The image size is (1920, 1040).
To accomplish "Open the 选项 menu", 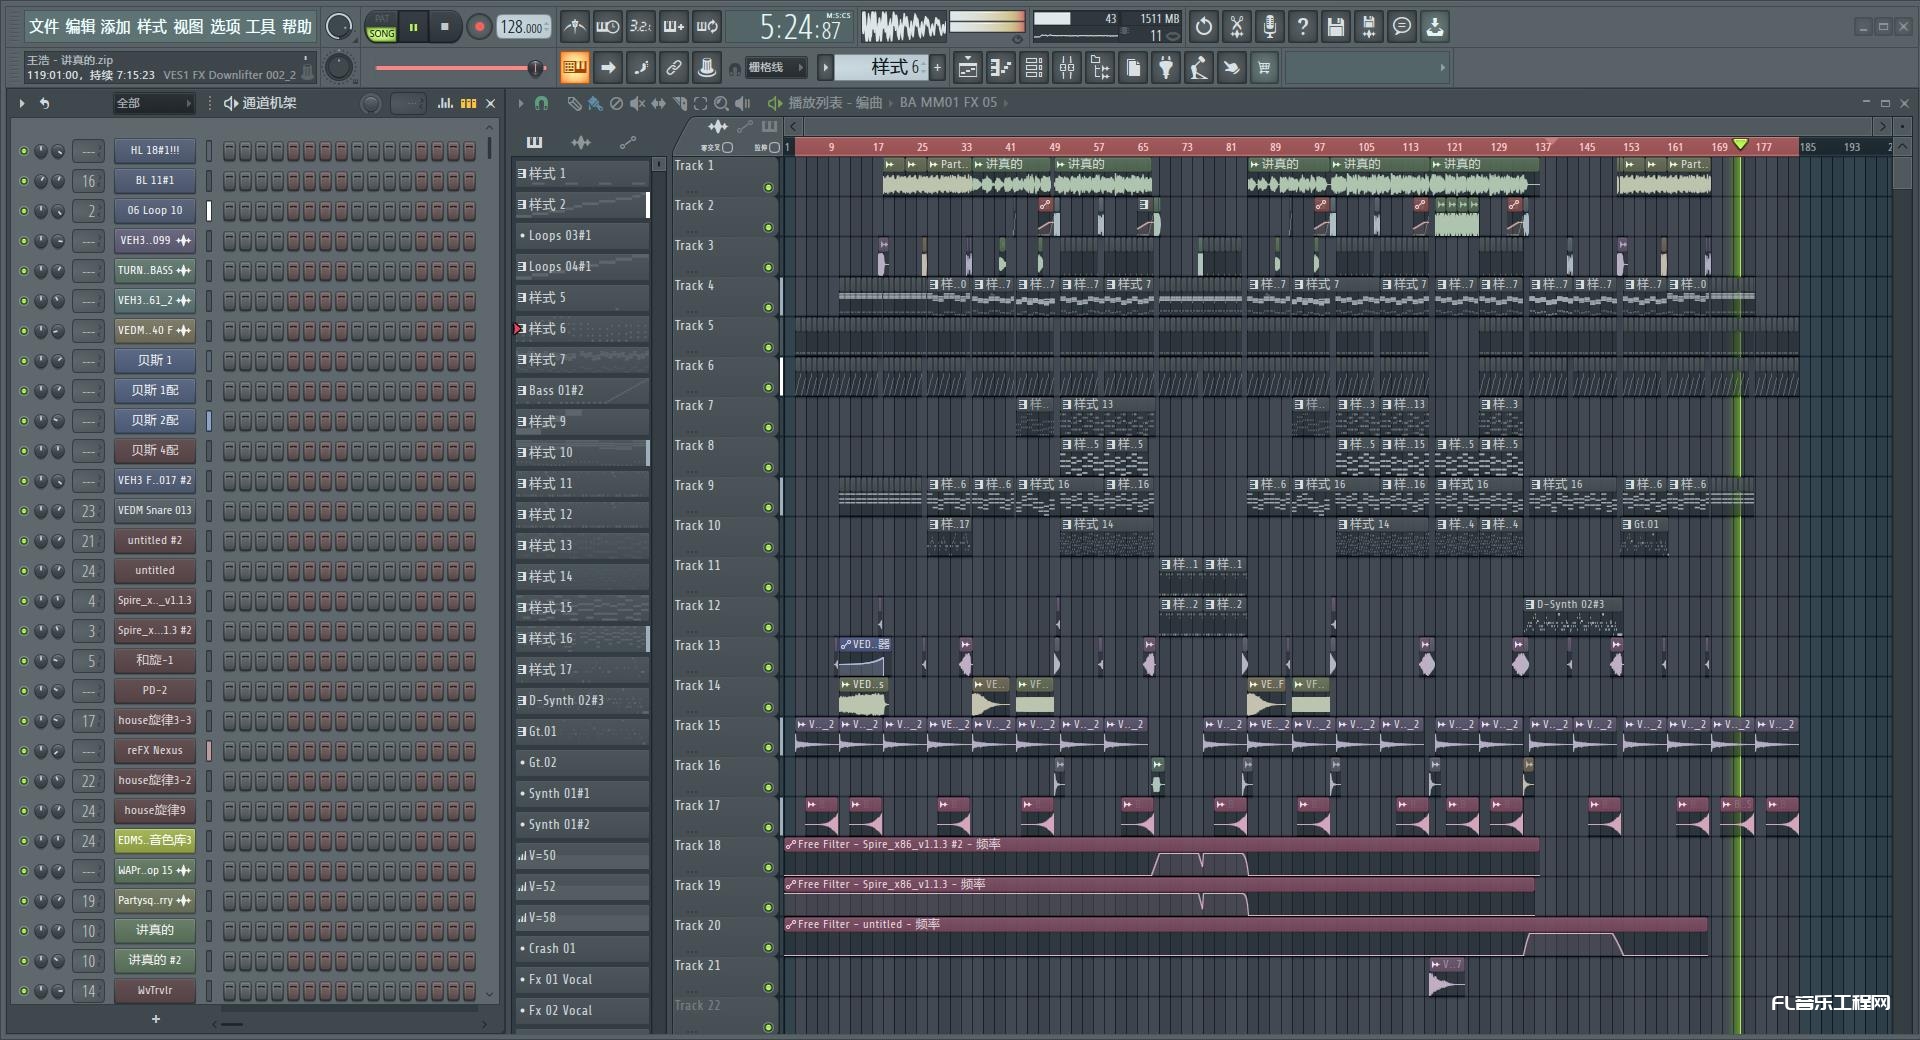I will (x=225, y=27).
